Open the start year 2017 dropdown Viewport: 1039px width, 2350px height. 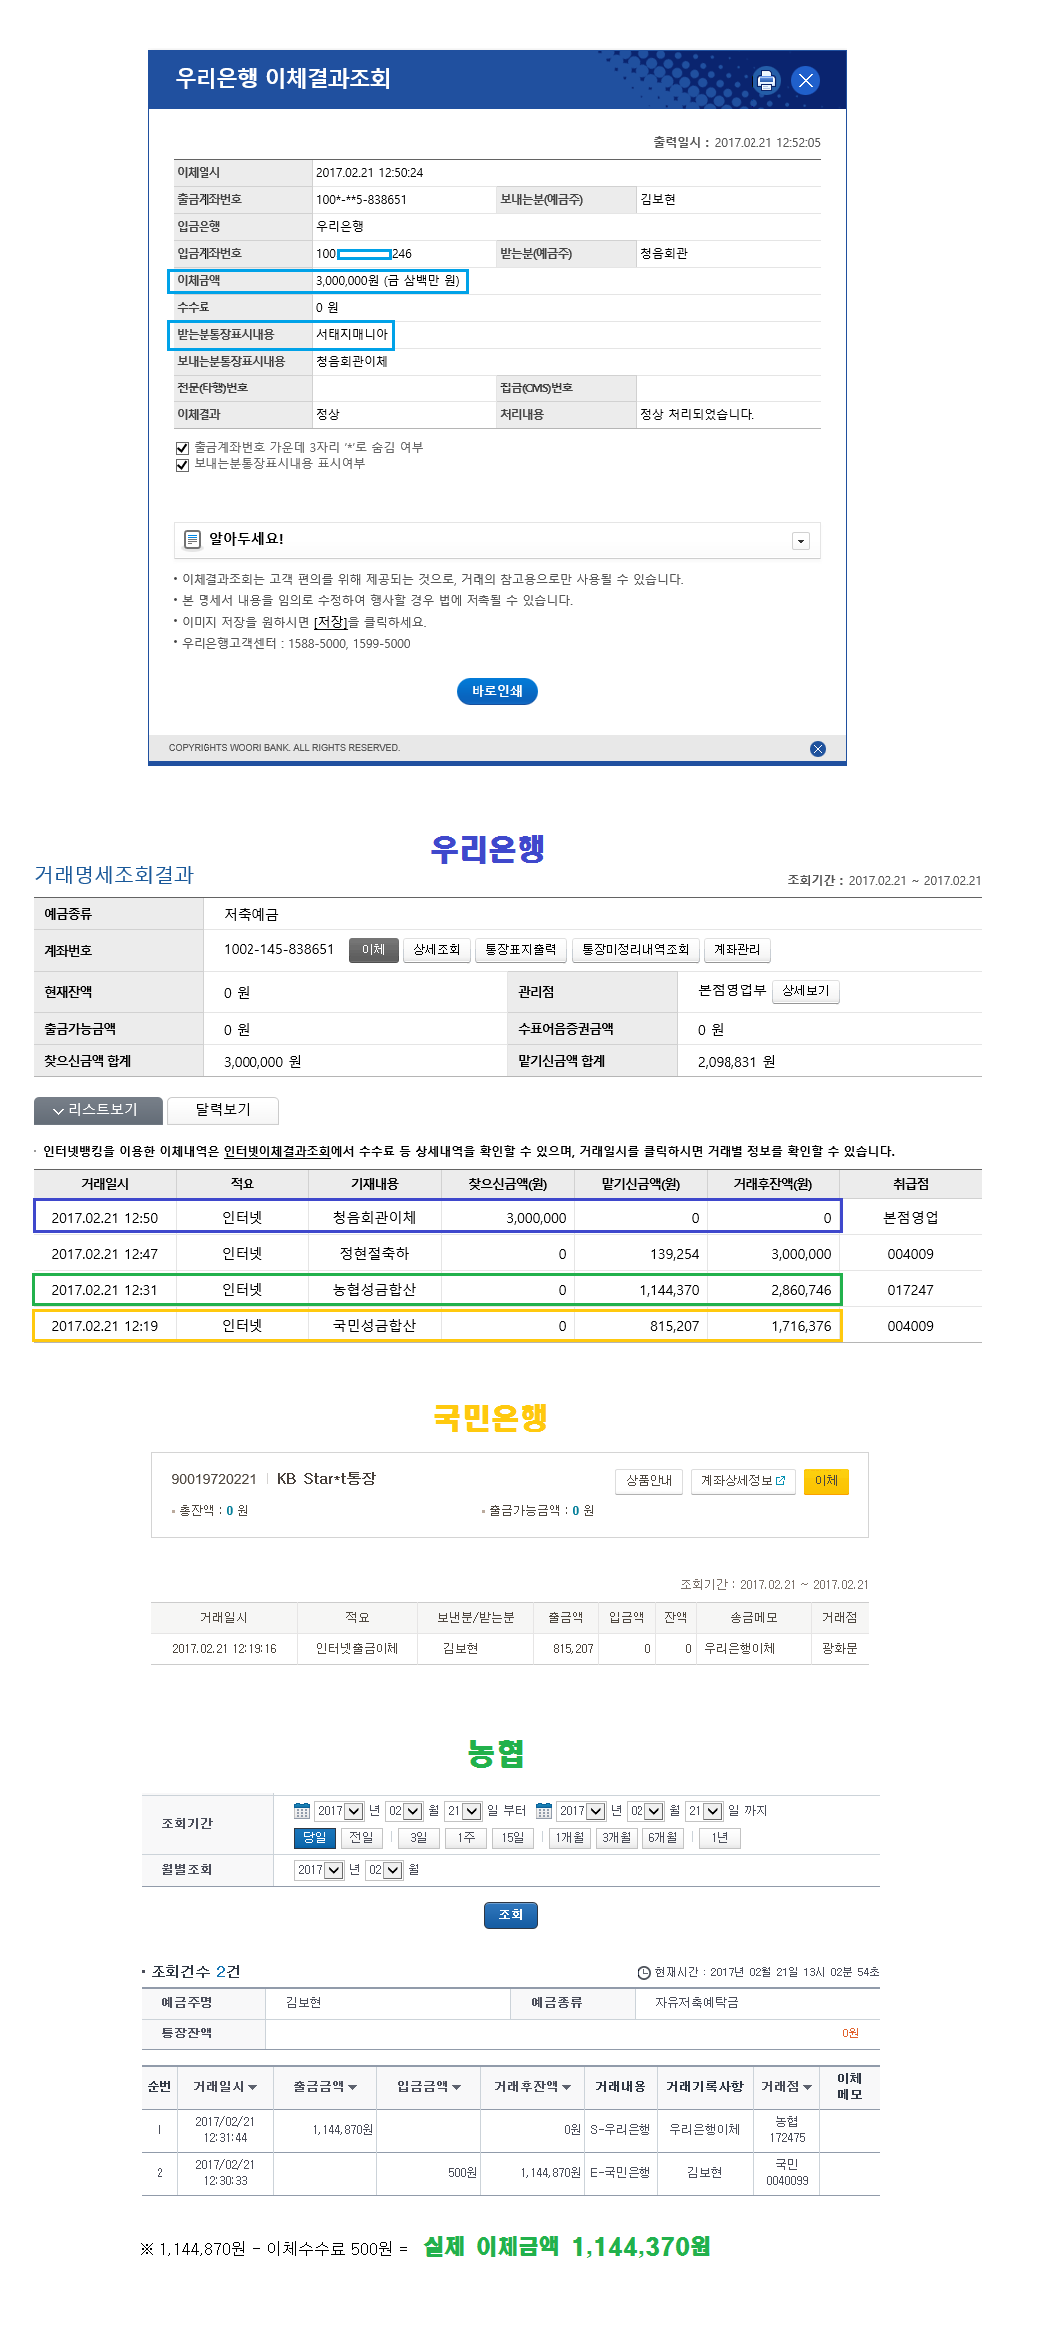(339, 1811)
